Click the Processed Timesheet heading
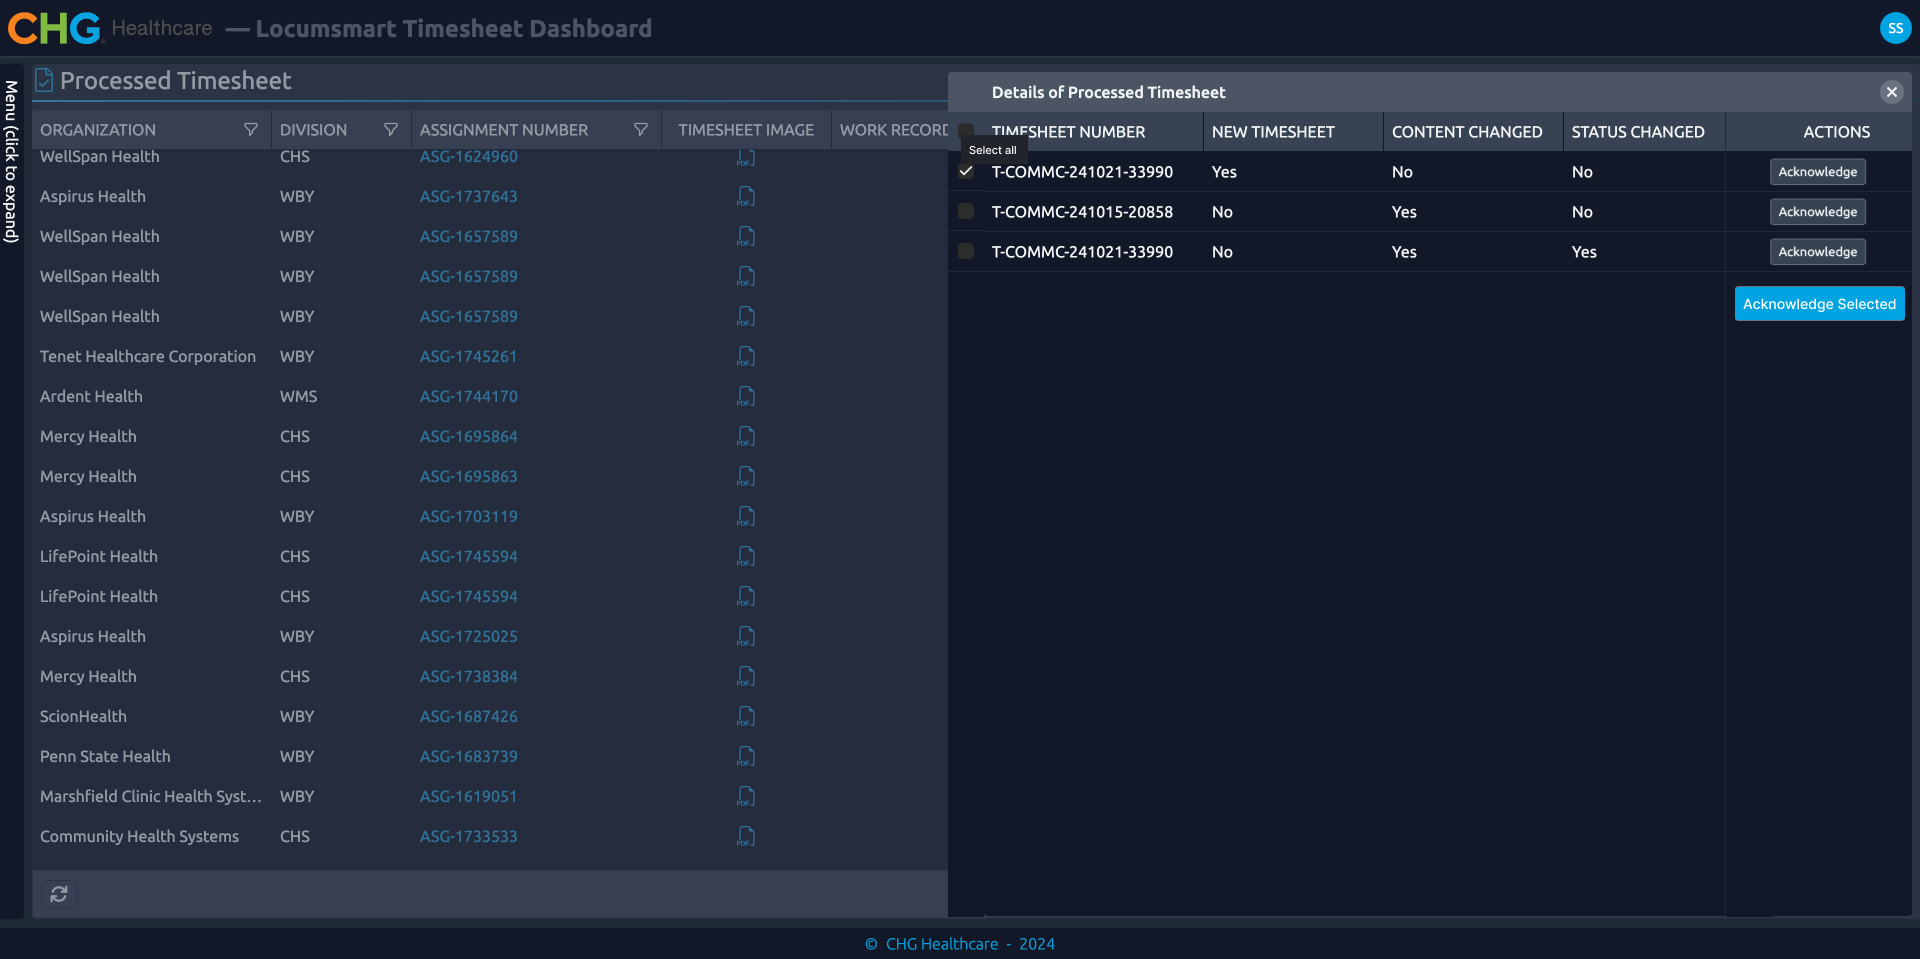Image resolution: width=1920 pixels, height=959 pixels. tap(175, 80)
